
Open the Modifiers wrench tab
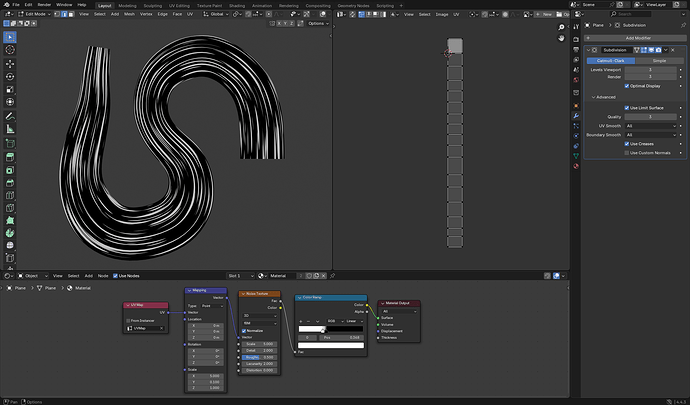(576, 116)
